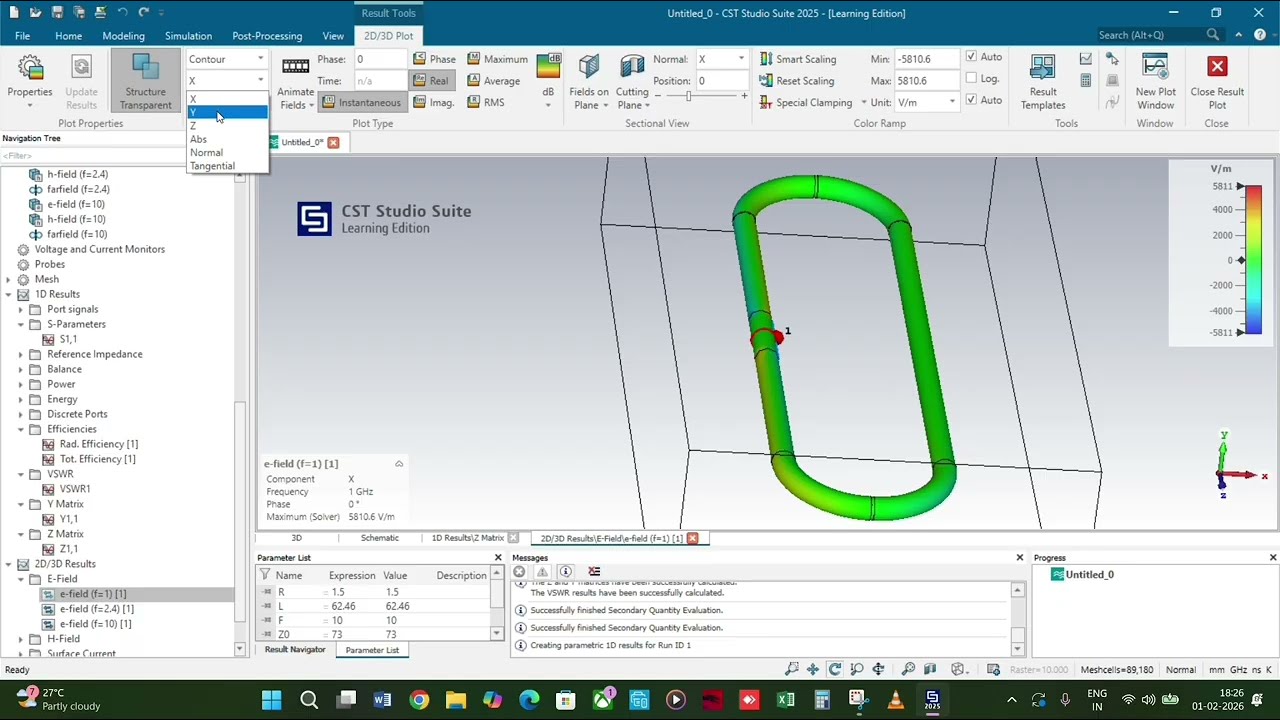Screen dimensions: 1280x720
Task: Open Microsoft Word from taskbar
Action: [382, 700]
